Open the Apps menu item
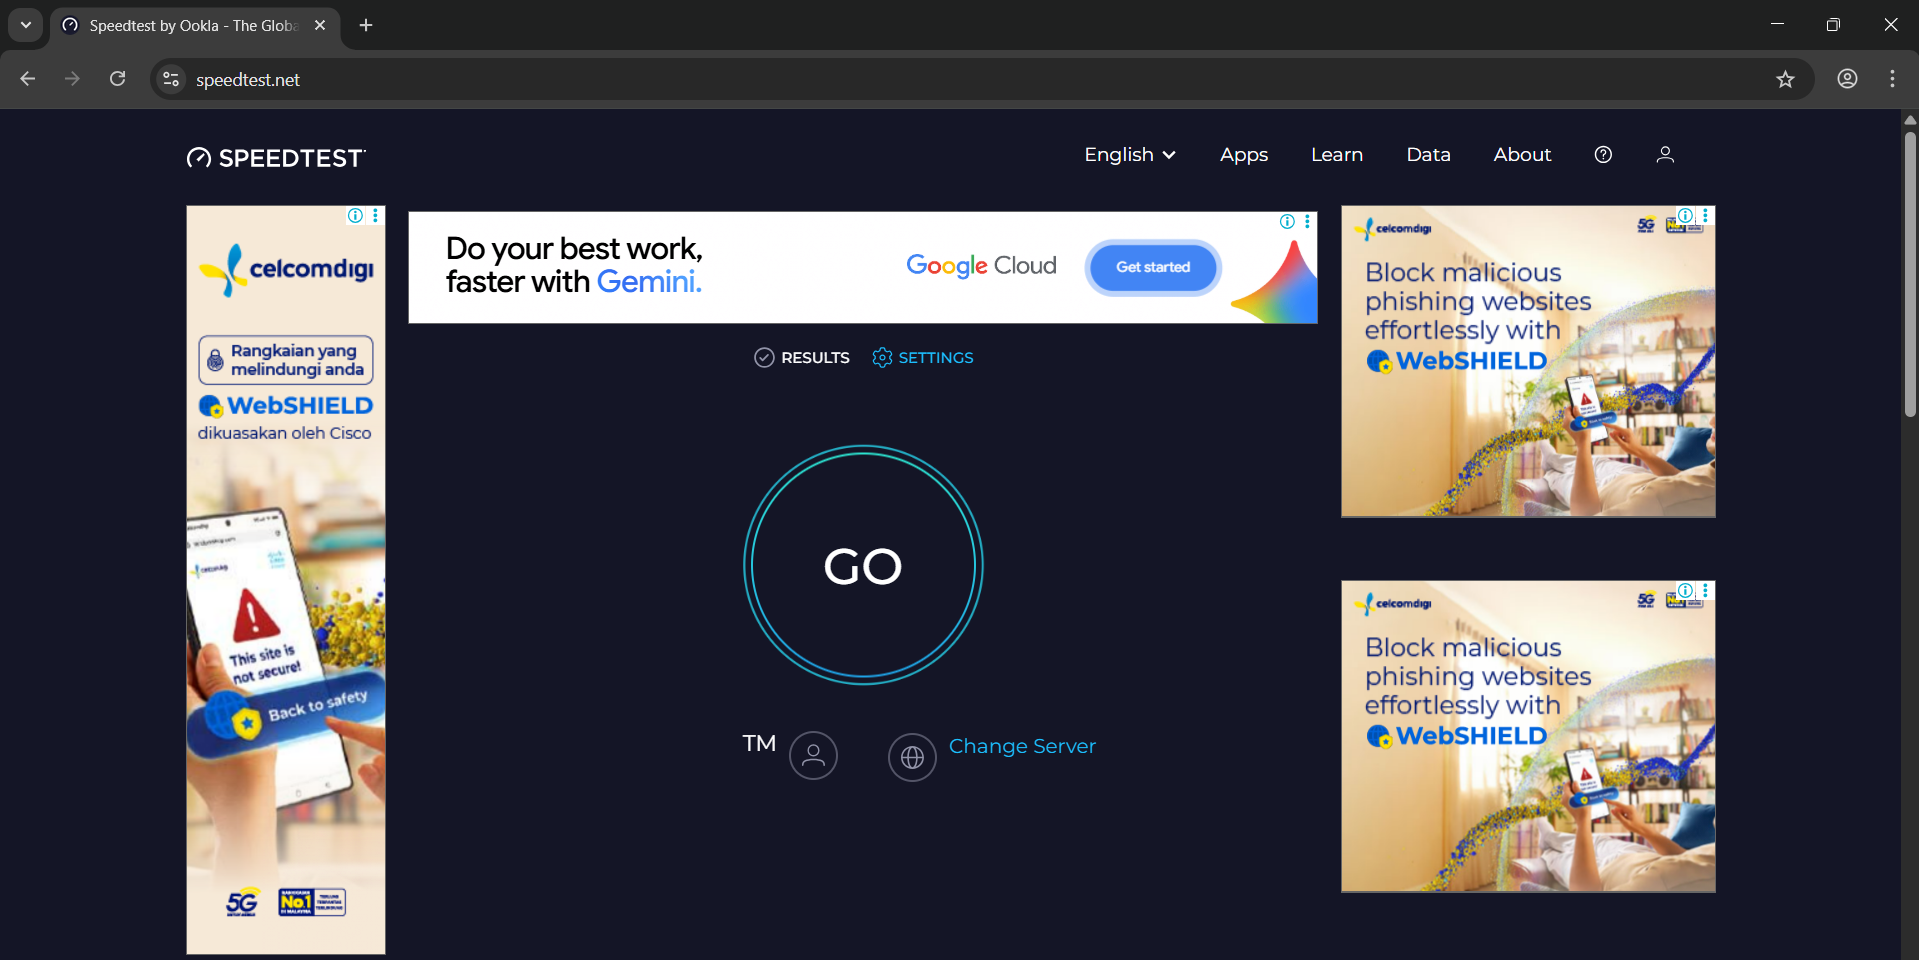Image resolution: width=1919 pixels, height=960 pixels. [1243, 155]
